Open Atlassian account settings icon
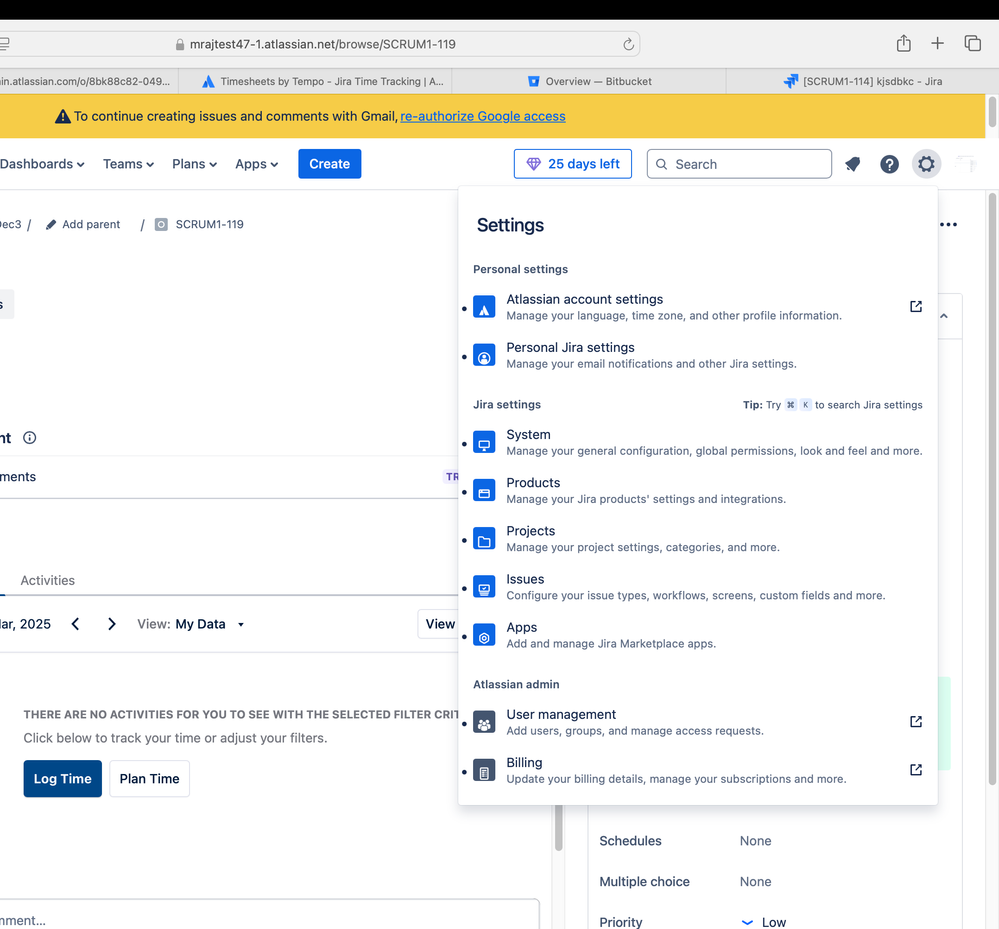999x929 pixels. 484,306
